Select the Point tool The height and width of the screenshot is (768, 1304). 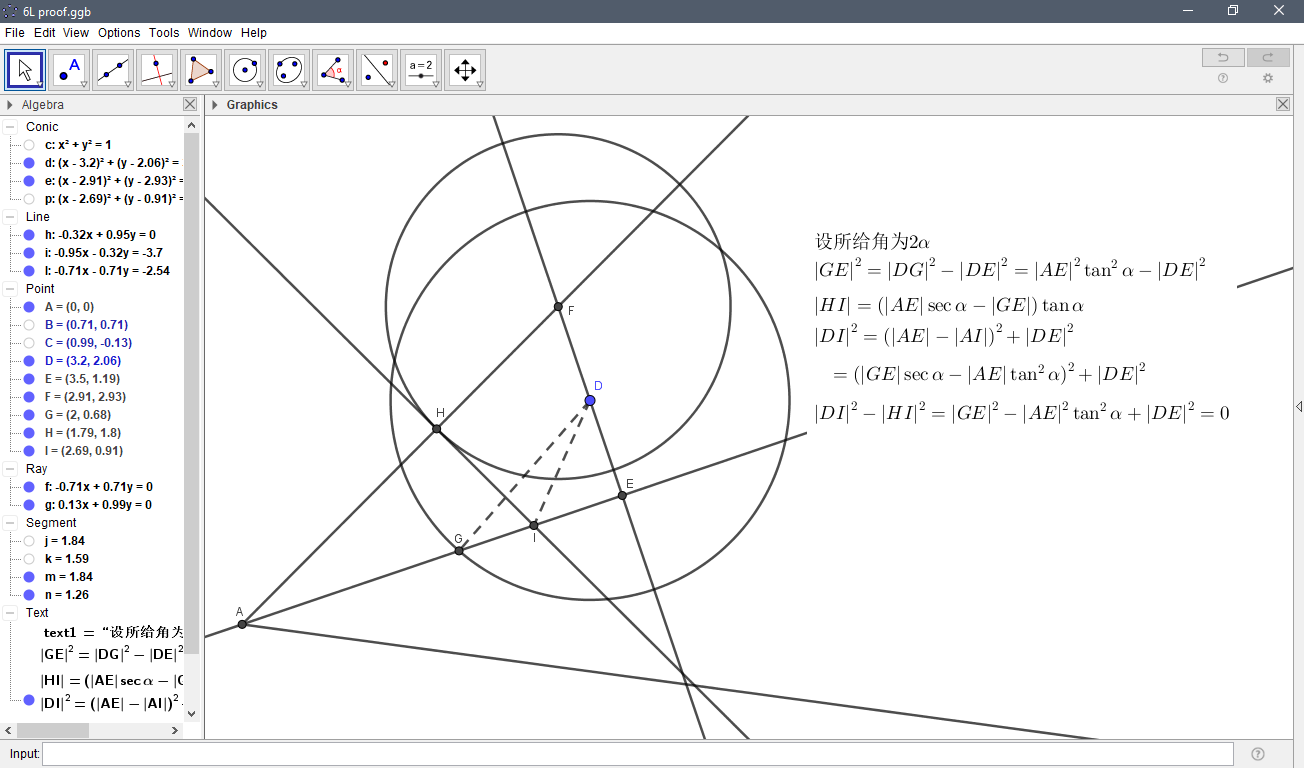coord(69,69)
